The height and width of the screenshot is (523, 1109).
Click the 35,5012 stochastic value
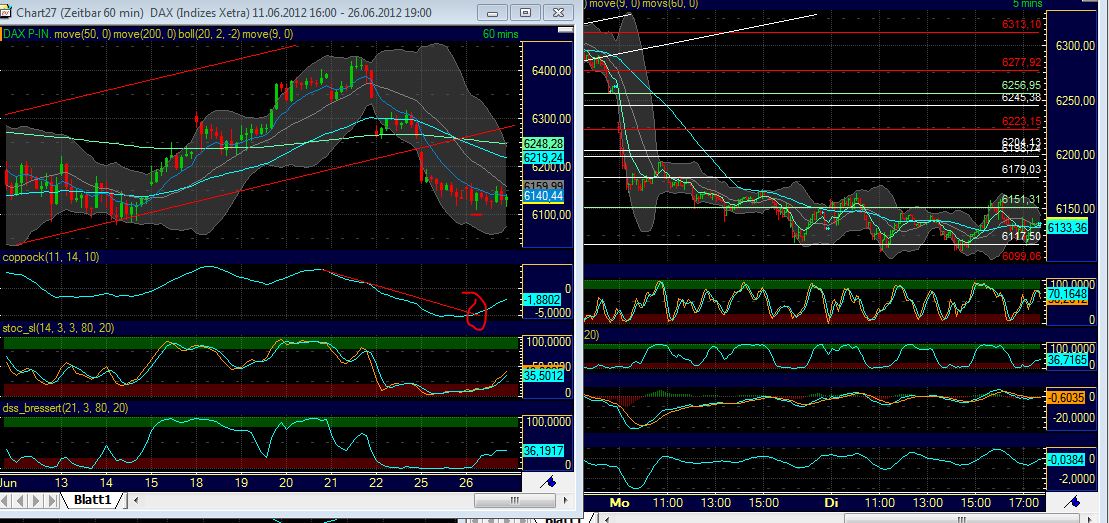click(543, 377)
